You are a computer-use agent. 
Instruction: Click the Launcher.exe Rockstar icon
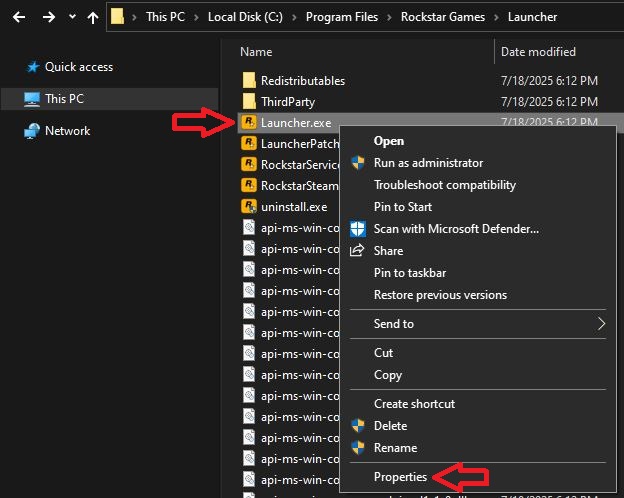tap(249, 122)
